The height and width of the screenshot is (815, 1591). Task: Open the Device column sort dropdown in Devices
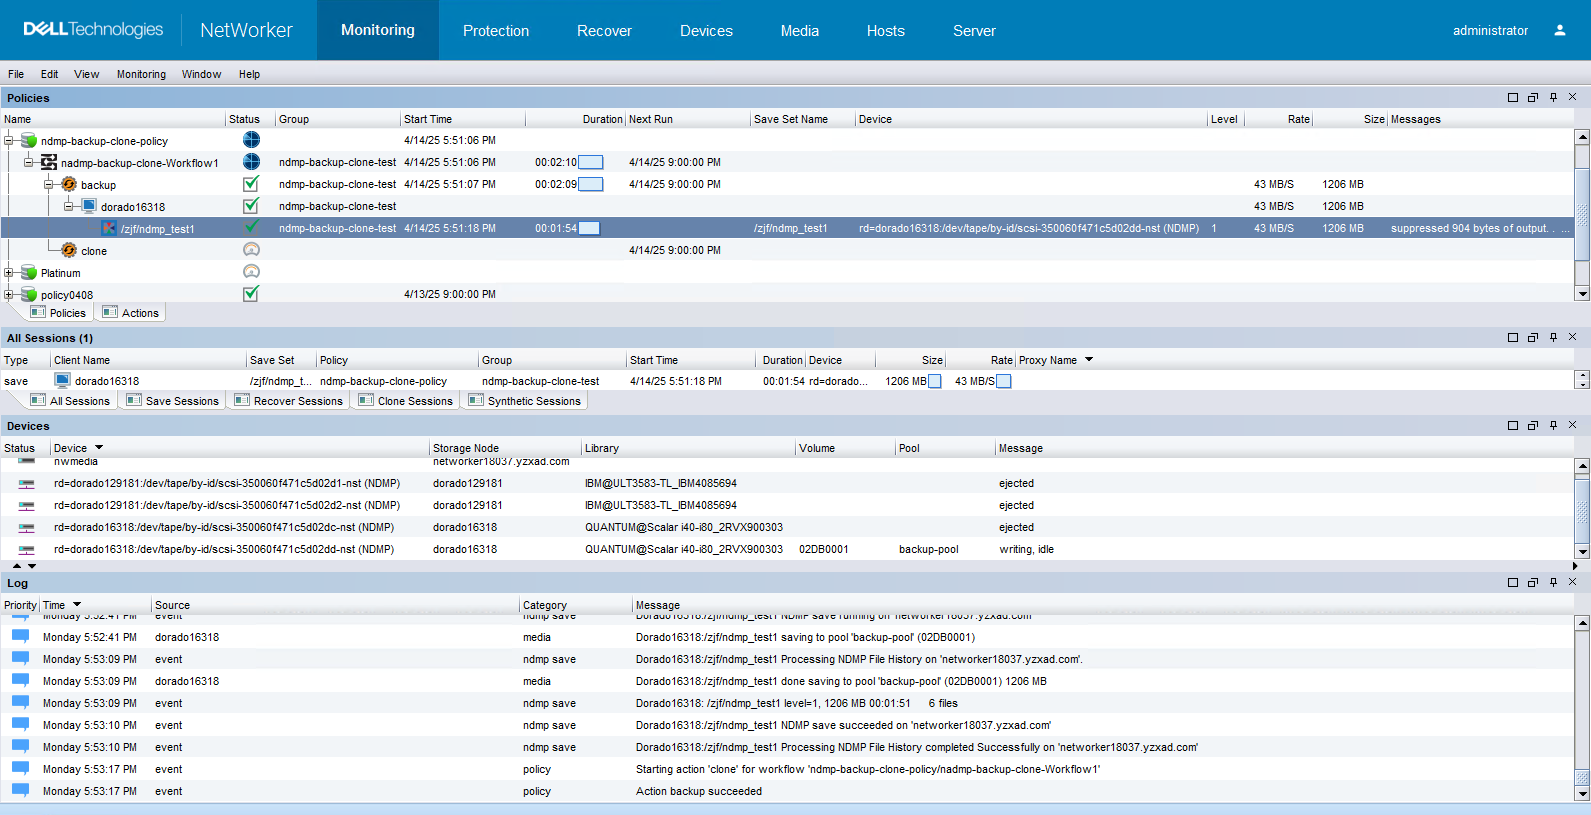coord(99,448)
